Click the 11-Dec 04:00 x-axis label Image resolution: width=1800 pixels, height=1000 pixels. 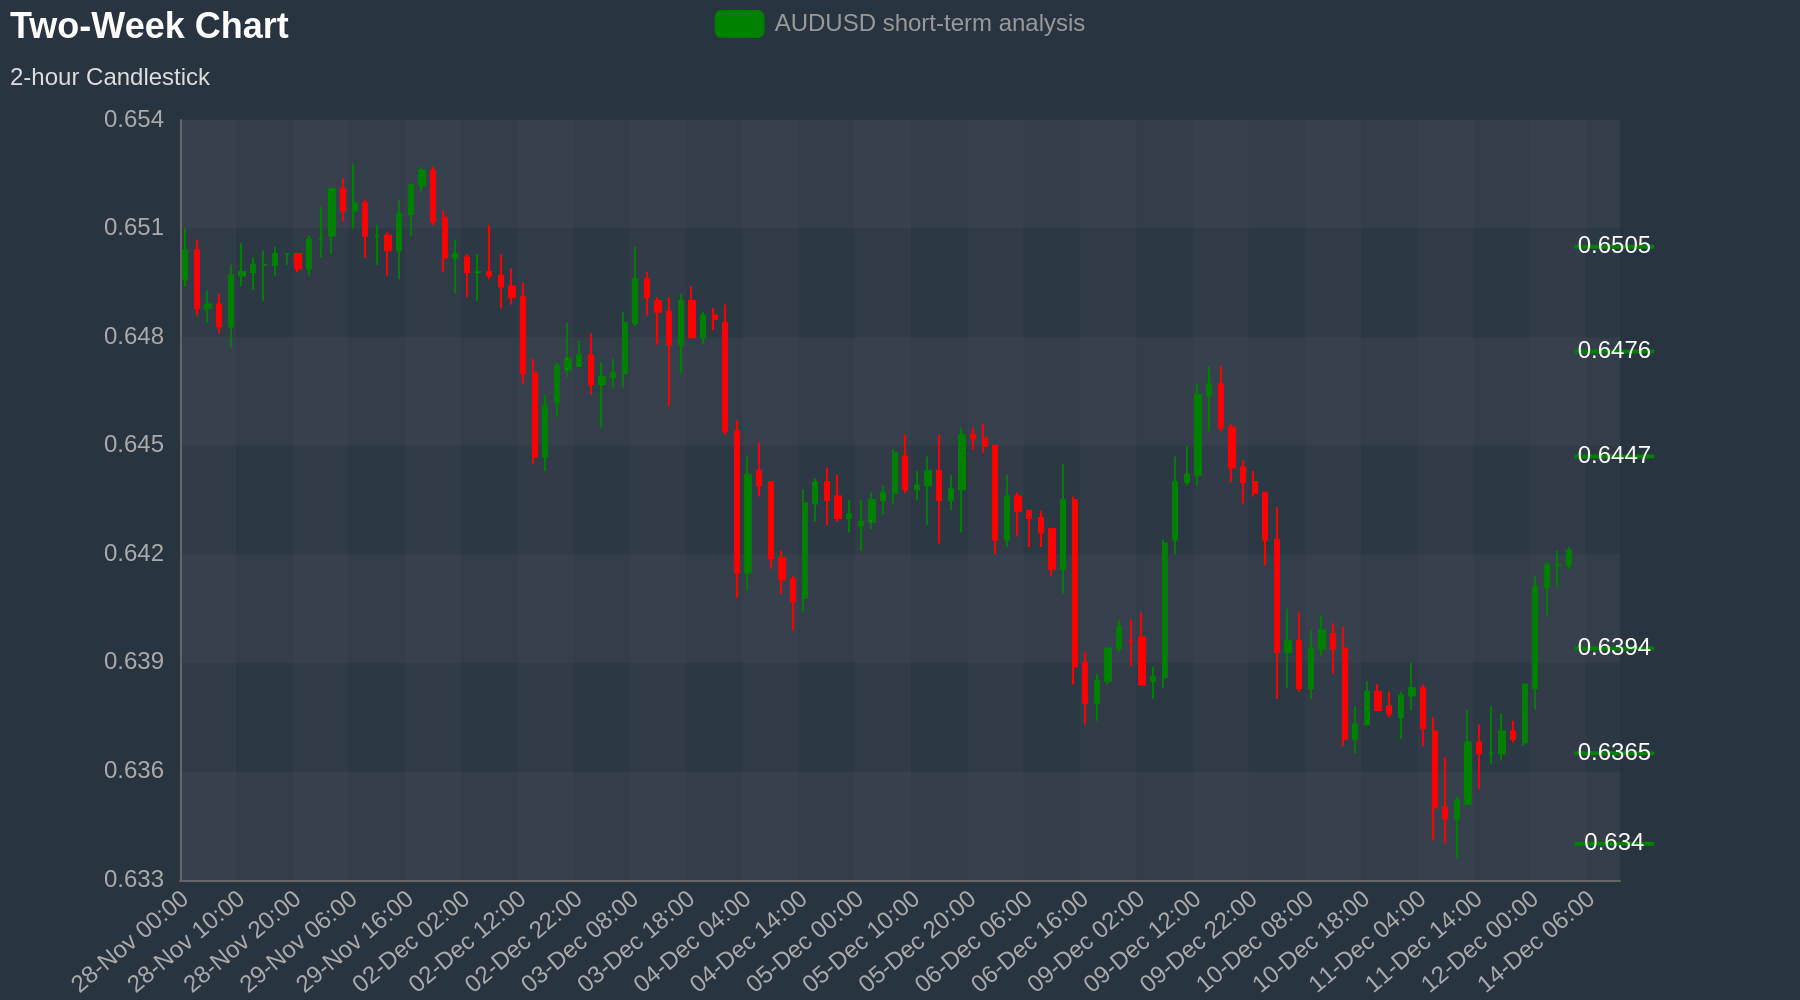(x=1367, y=941)
